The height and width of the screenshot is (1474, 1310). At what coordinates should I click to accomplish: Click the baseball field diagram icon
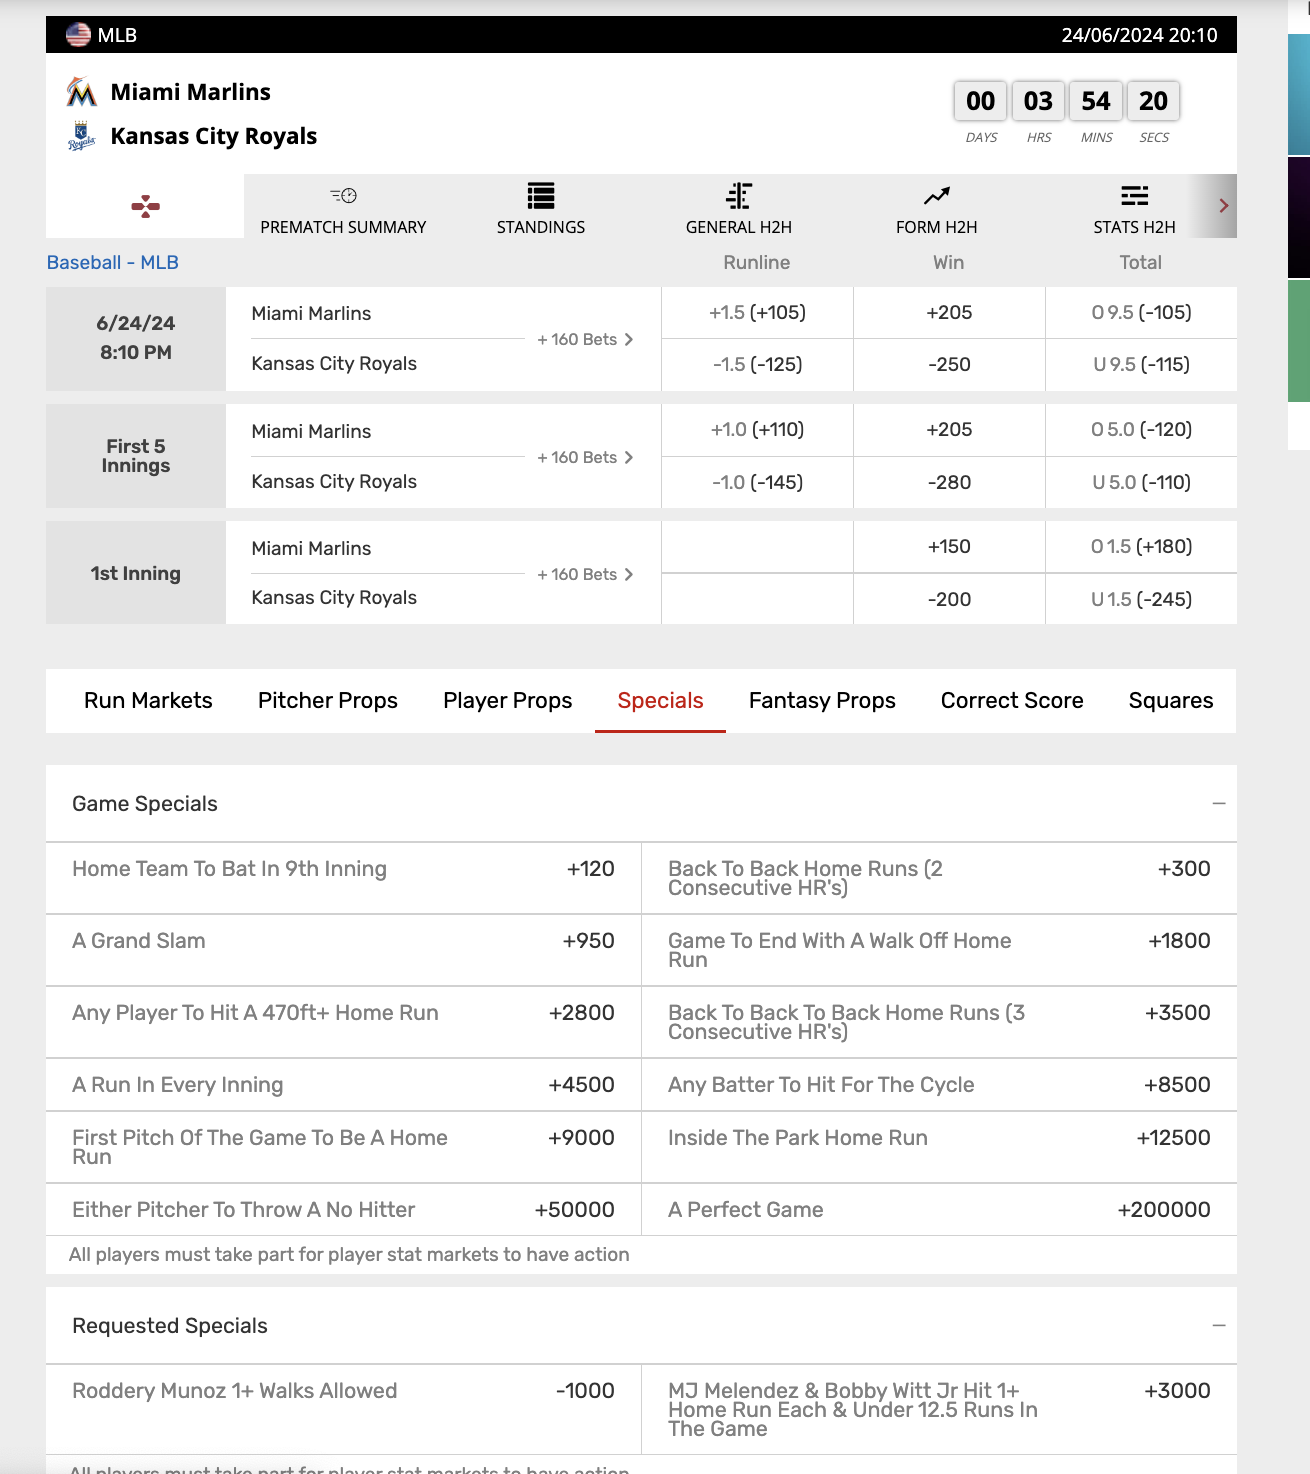(x=145, y=206)
